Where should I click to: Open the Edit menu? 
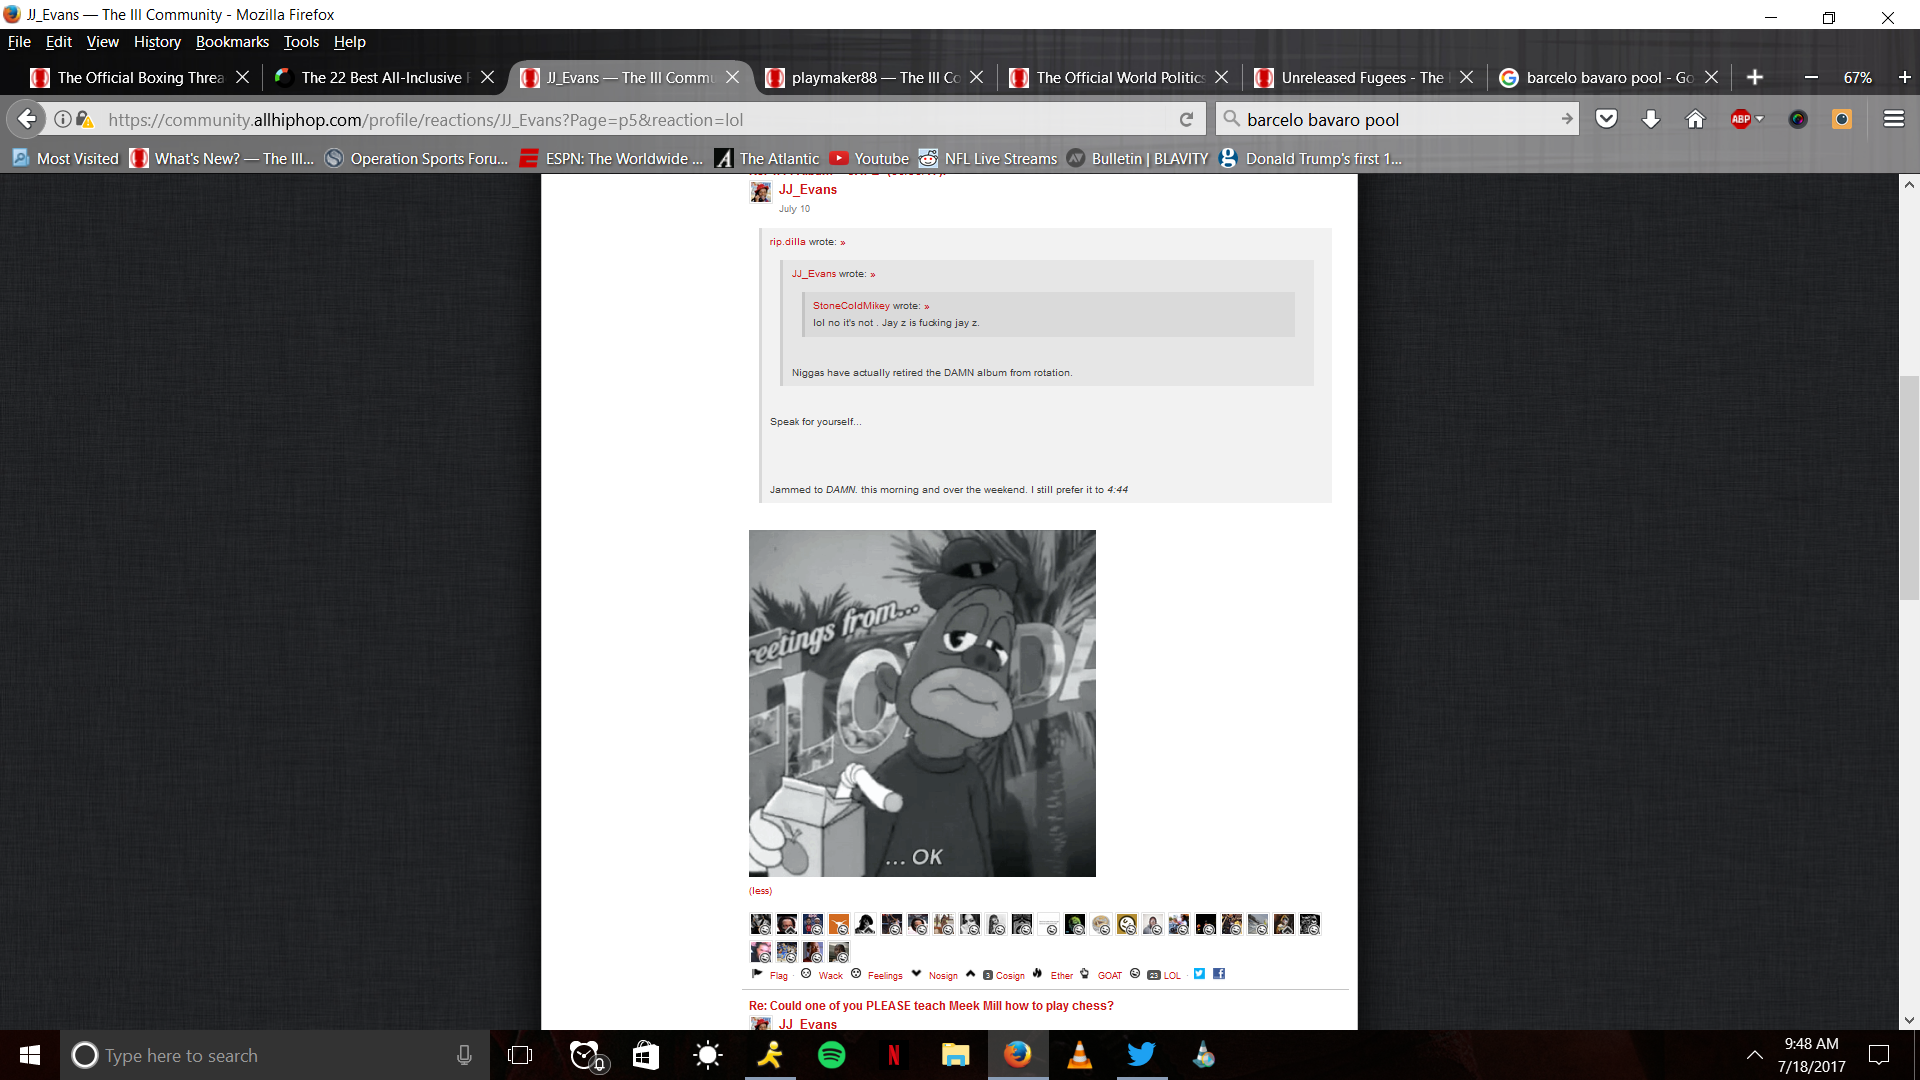click(59, 42)
